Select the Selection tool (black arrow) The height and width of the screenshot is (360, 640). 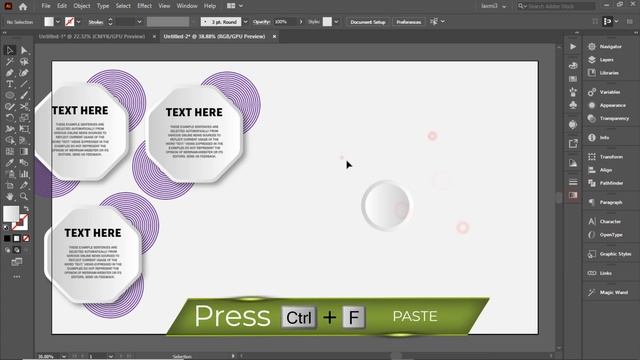[10, 50]
